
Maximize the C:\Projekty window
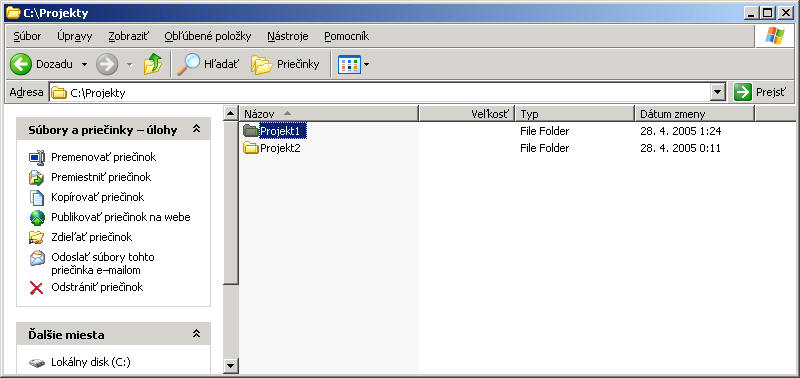(767, 14)
